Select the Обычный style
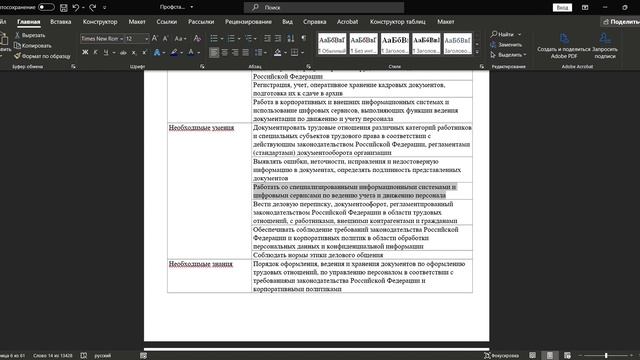 tap(332, 44)
